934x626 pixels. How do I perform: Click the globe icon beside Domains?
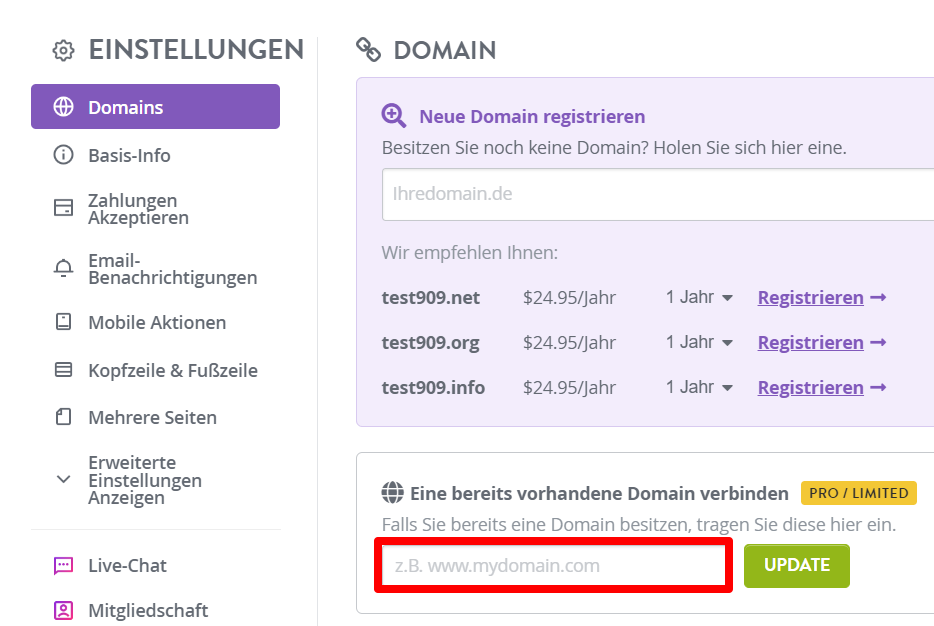click(63, 107)
